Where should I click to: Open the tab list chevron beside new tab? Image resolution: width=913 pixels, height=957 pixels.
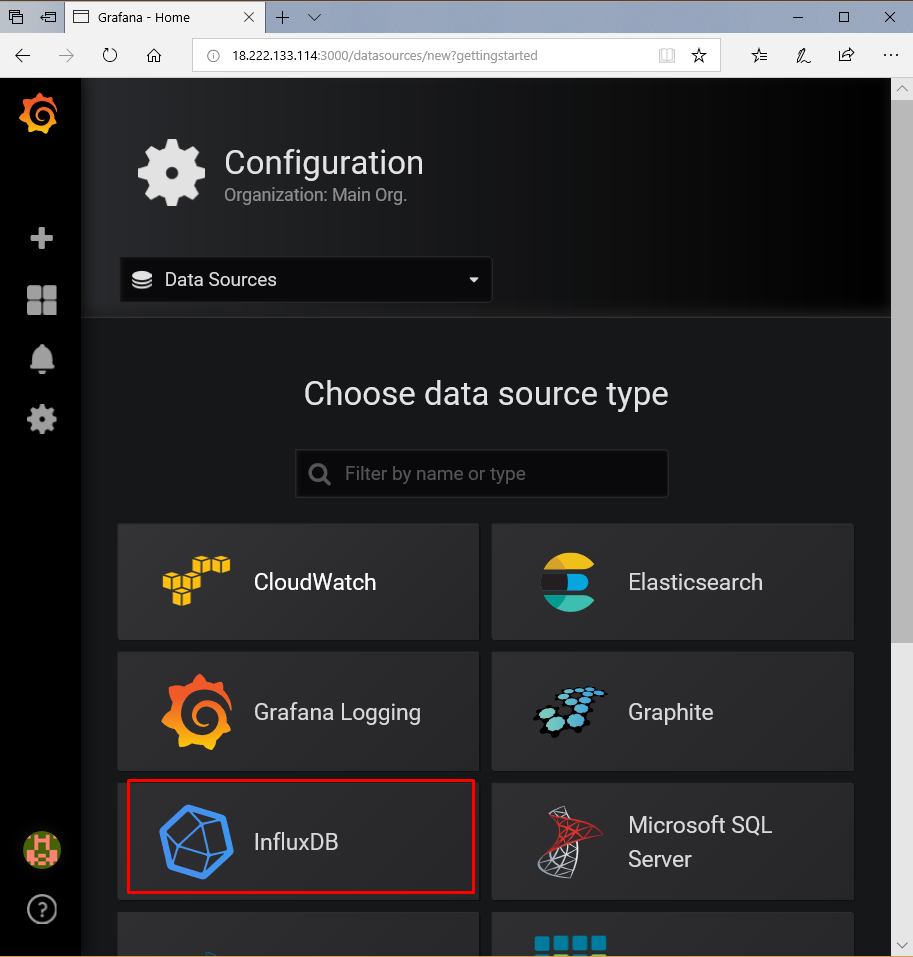314,17
